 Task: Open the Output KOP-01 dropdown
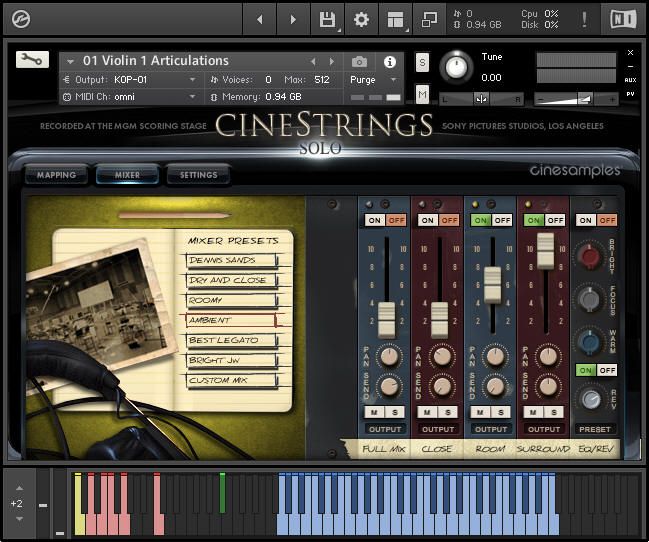(192, 79)
